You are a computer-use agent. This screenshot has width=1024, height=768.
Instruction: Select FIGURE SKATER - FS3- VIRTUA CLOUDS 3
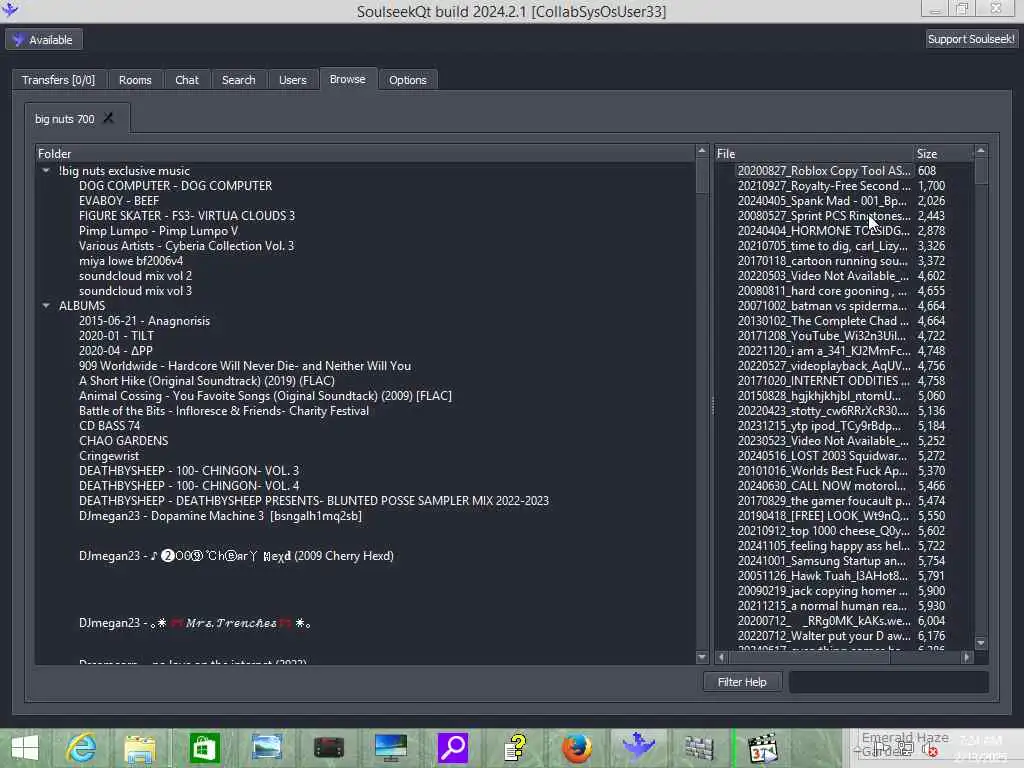pos(187,216)
